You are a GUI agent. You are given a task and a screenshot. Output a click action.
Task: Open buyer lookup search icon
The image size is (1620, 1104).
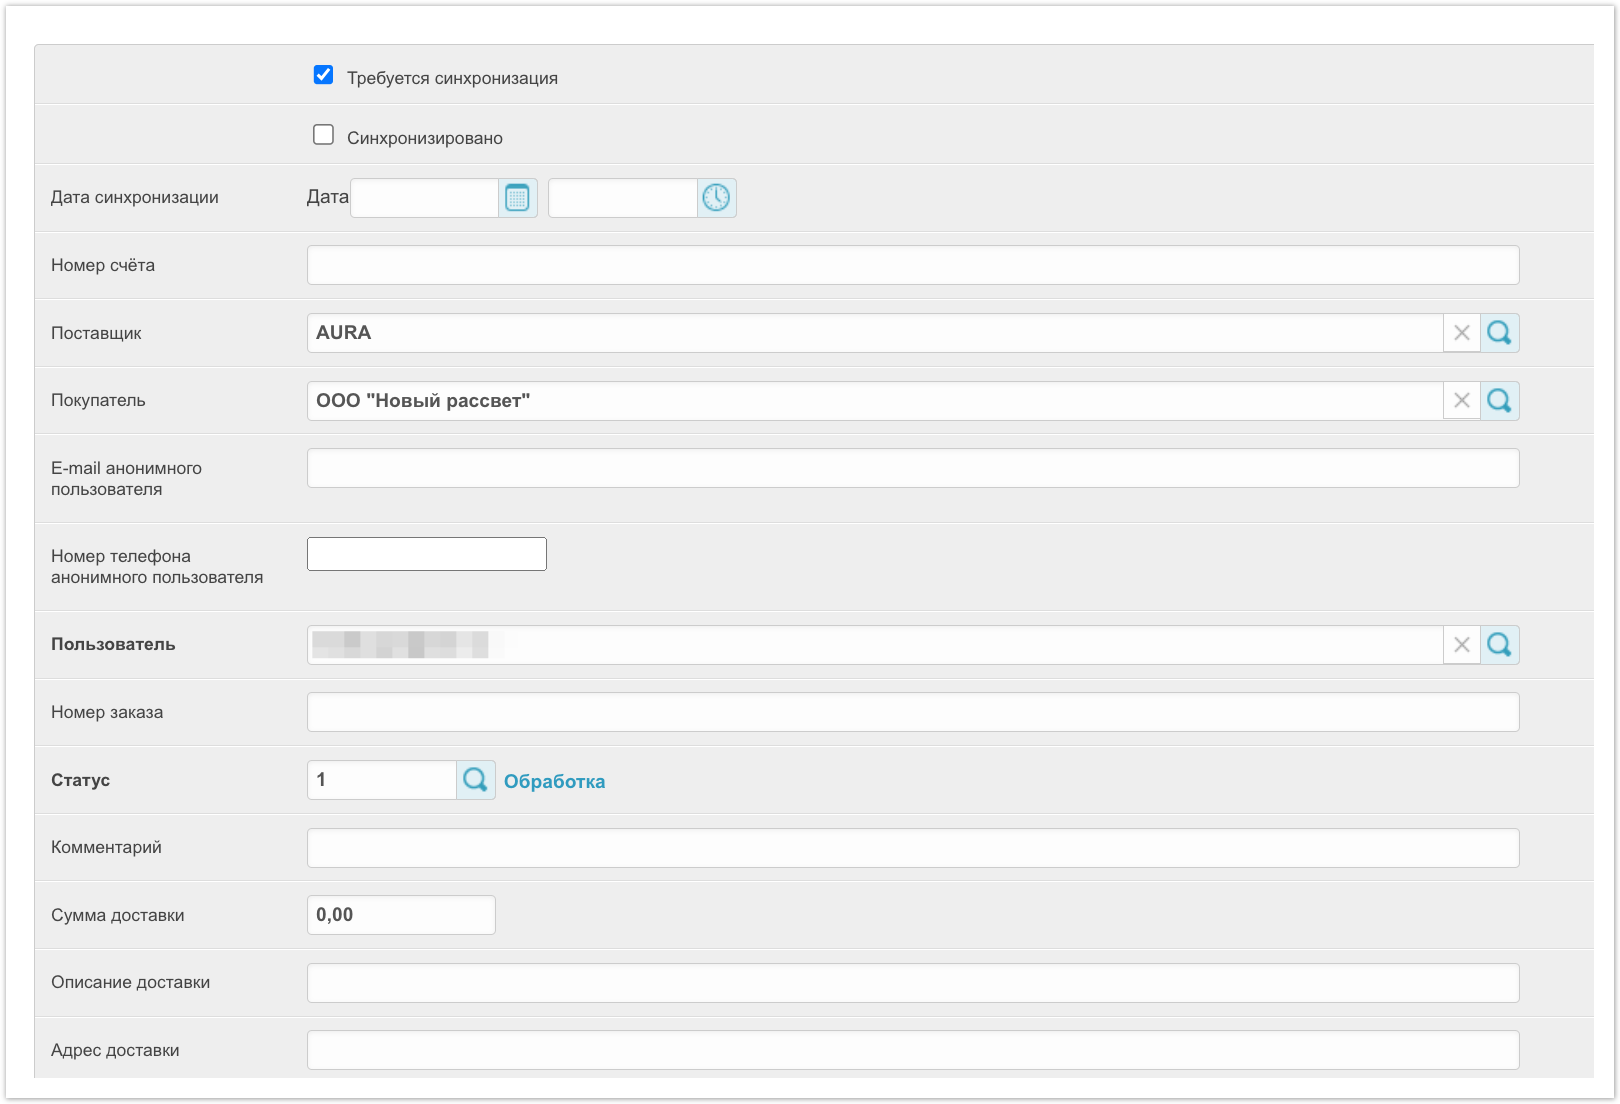[x=1499, y=401]
